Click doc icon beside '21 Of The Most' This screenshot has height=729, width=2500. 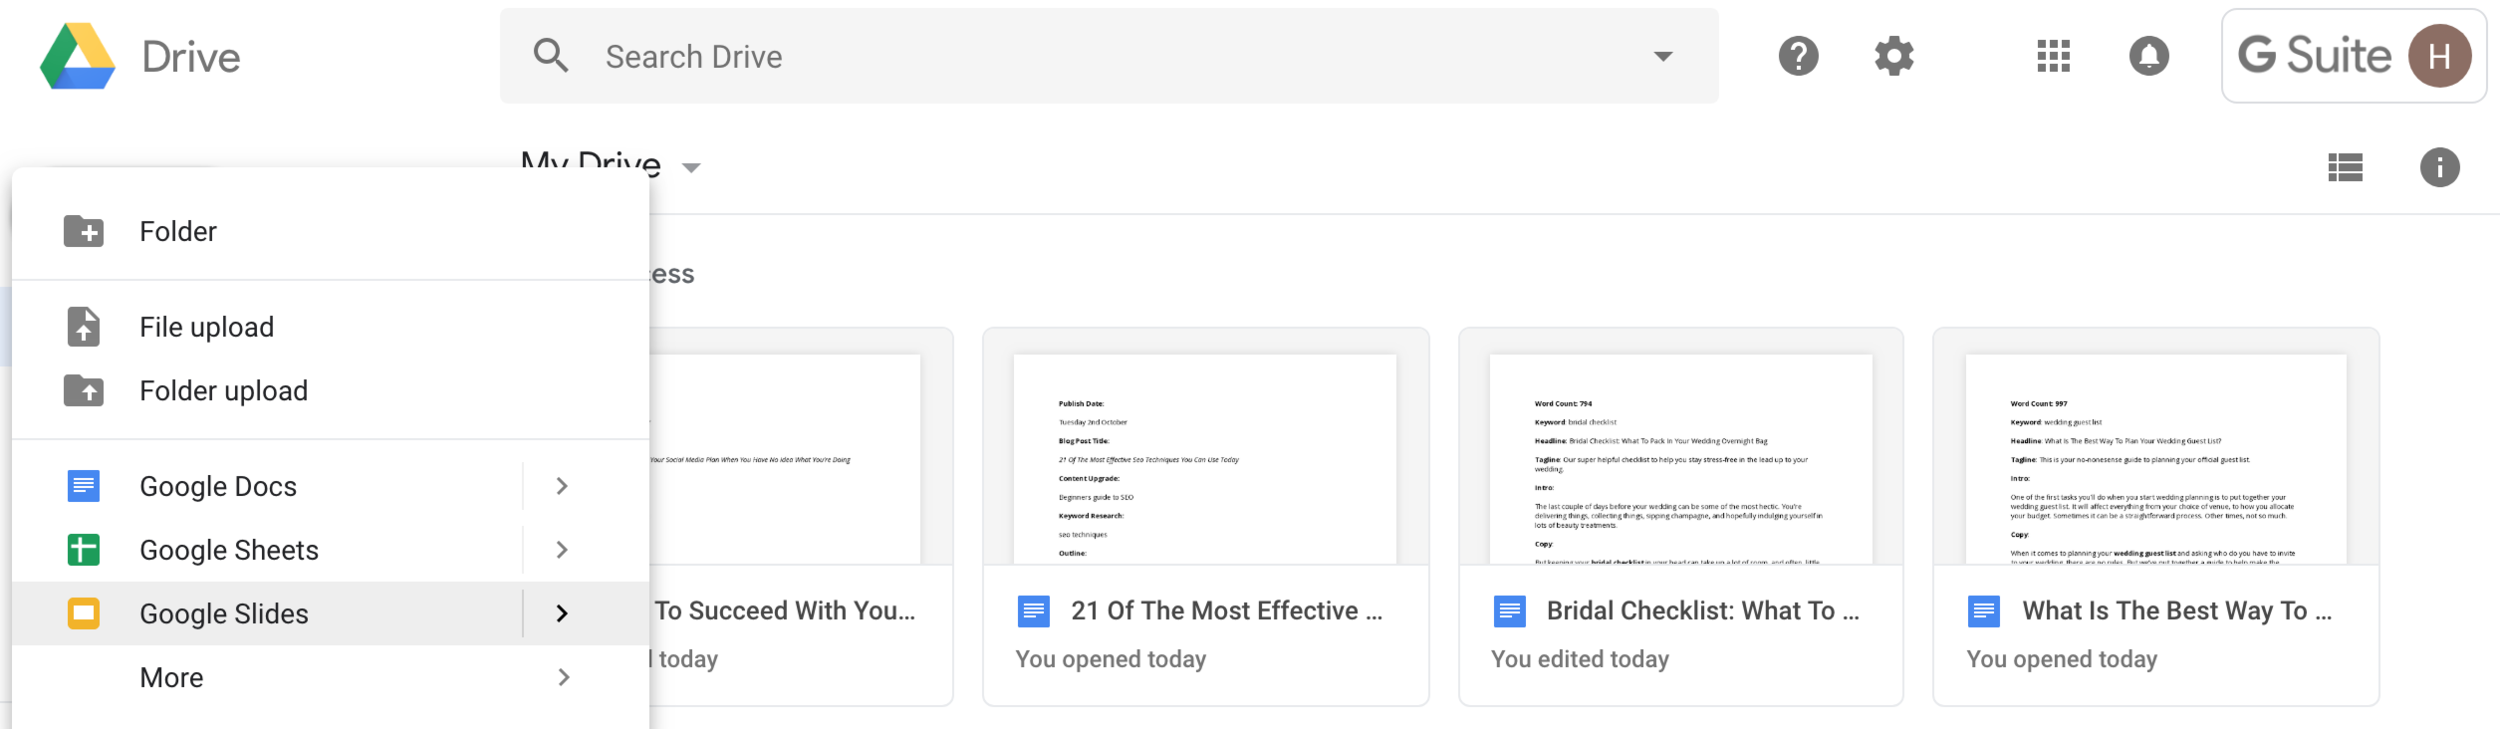point(1033,611)
